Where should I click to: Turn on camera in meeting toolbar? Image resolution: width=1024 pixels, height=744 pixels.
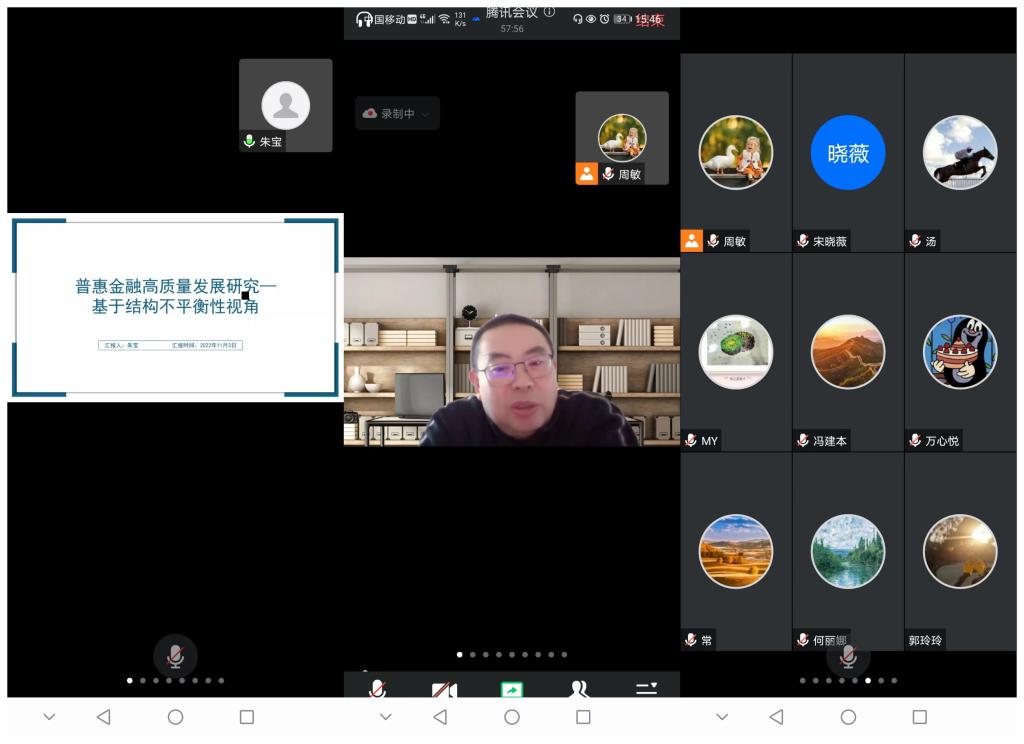click(444, 689)
